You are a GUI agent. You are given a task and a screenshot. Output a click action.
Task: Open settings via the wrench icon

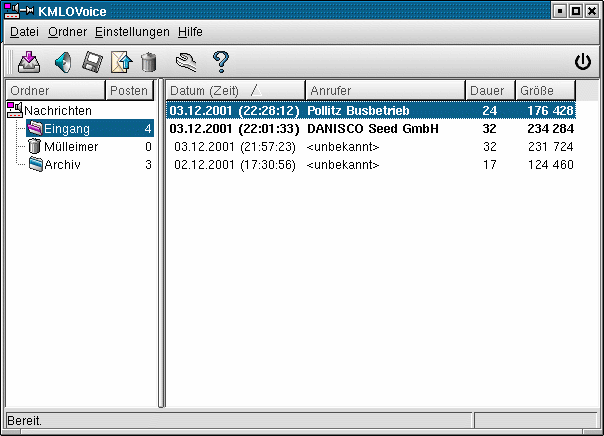click(186, 62)
